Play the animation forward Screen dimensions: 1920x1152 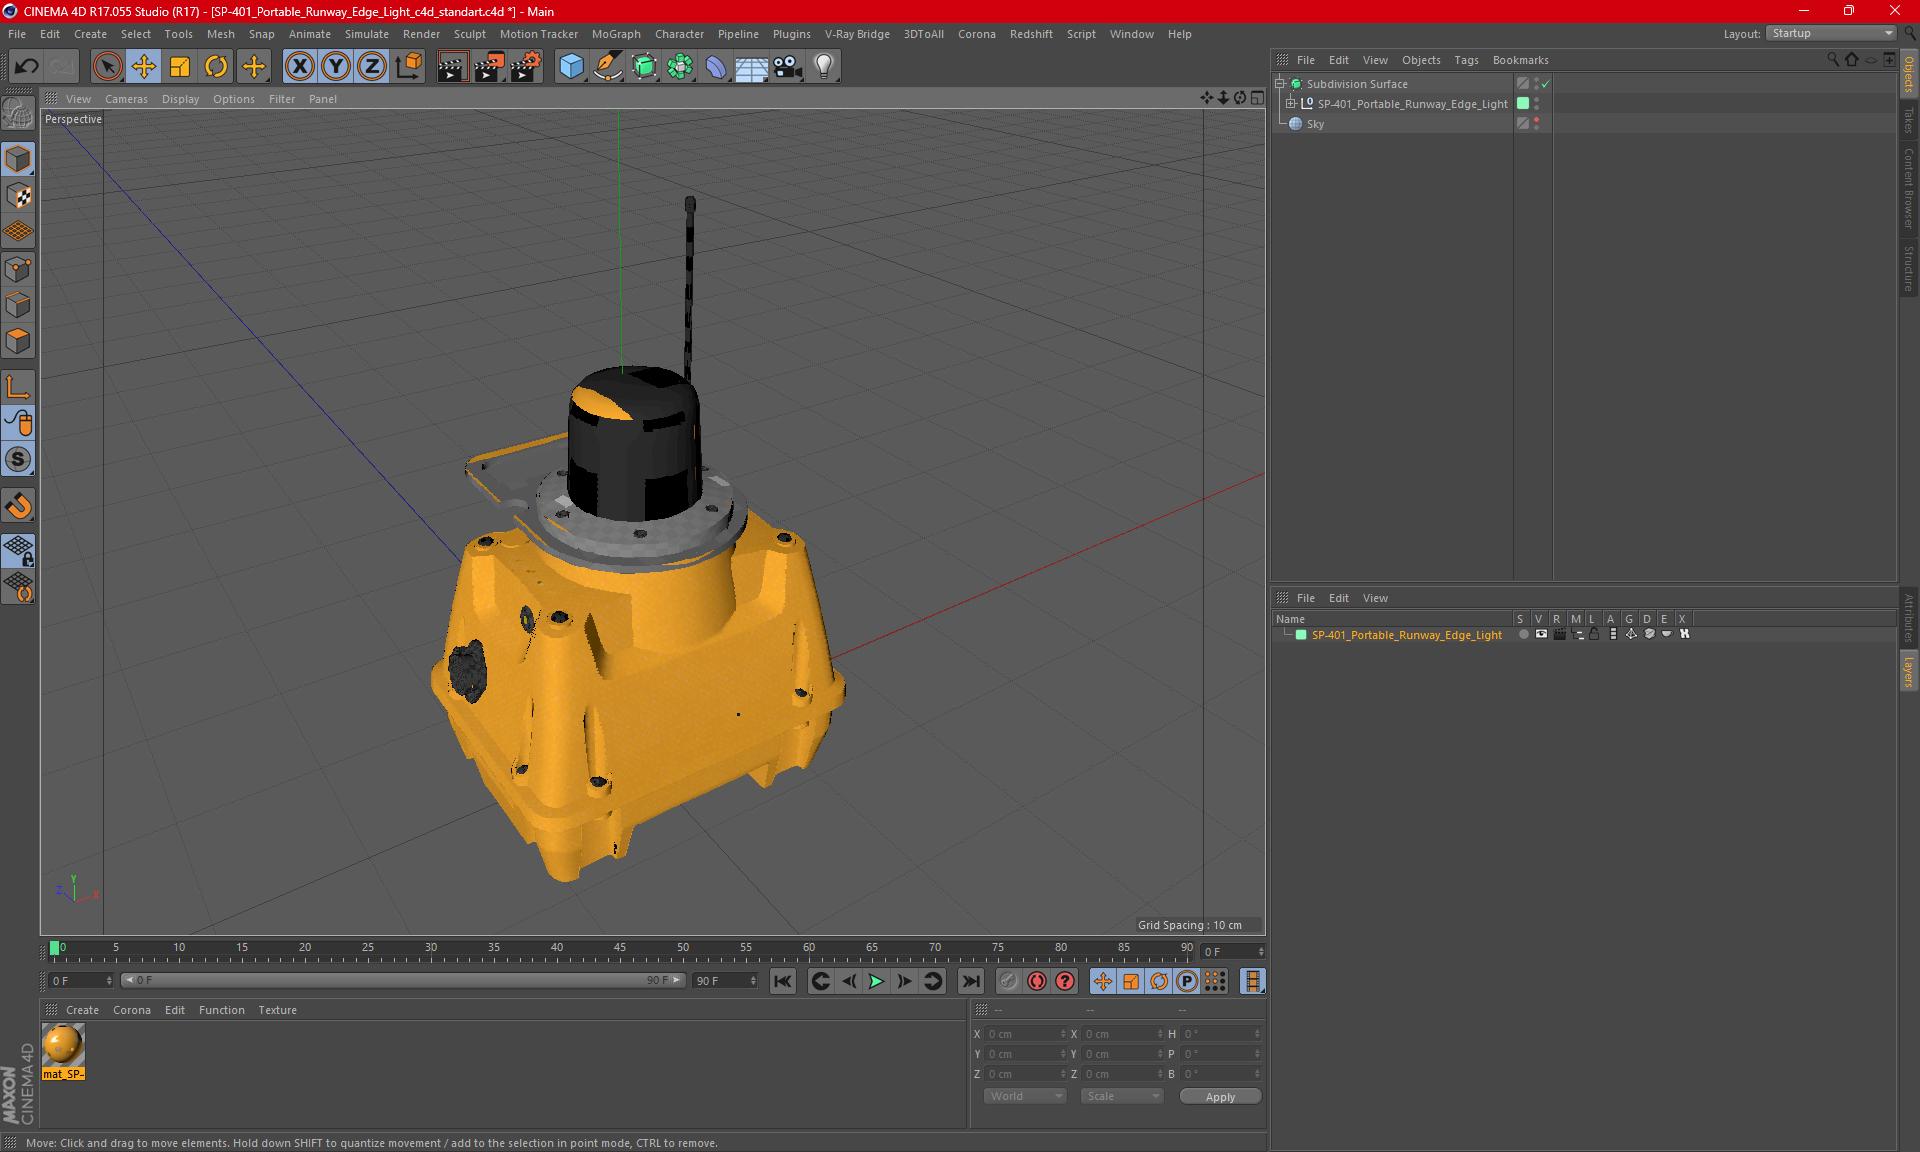876,982
